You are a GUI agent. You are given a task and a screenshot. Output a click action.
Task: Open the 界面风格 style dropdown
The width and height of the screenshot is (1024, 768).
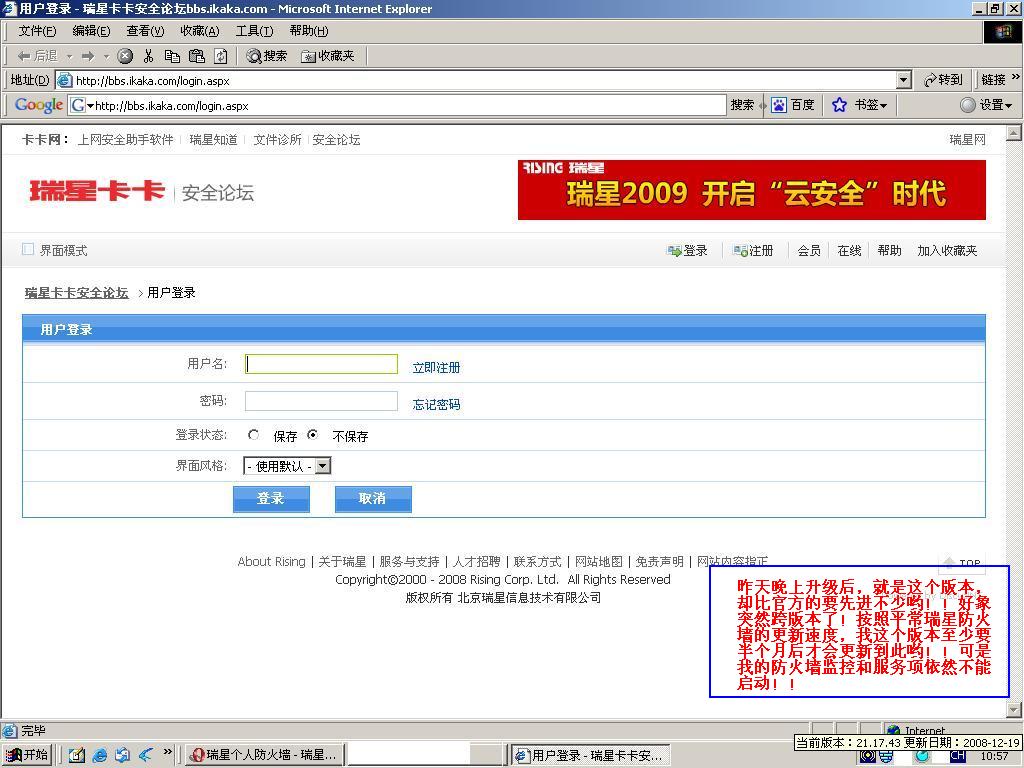pyautogui.click(x=287, y=466)
